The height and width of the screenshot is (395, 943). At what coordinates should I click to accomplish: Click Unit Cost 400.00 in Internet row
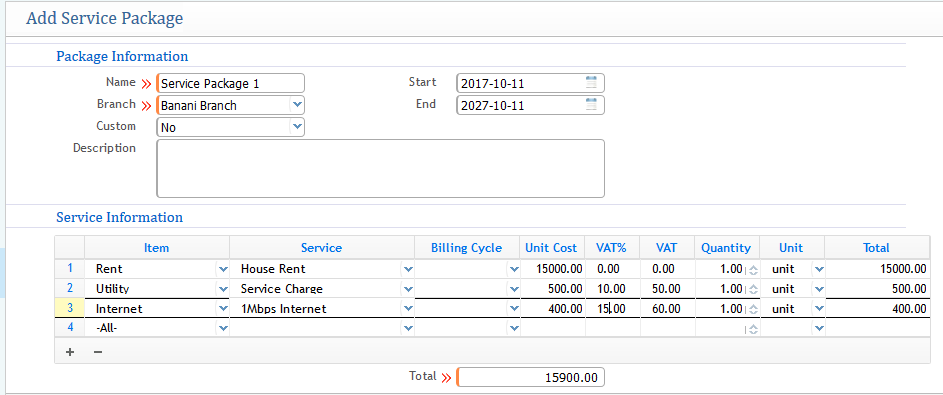pos(553,308)
